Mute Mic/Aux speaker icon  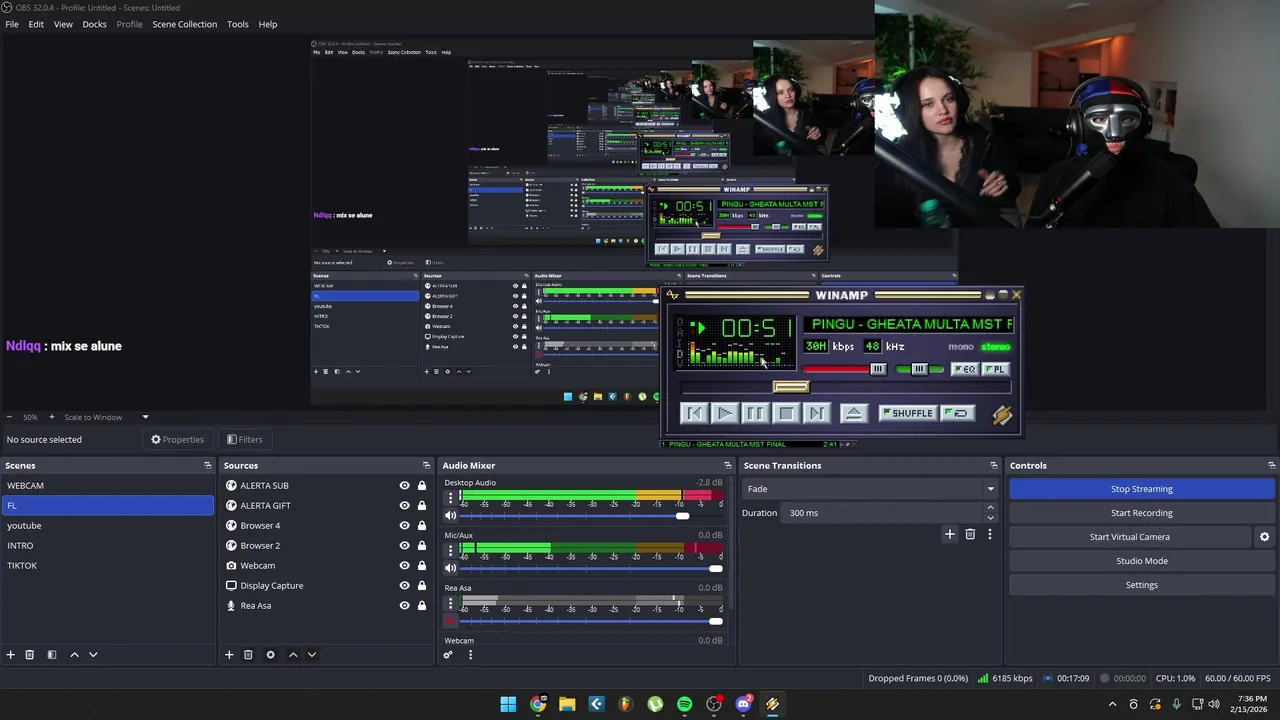(450, 569)
